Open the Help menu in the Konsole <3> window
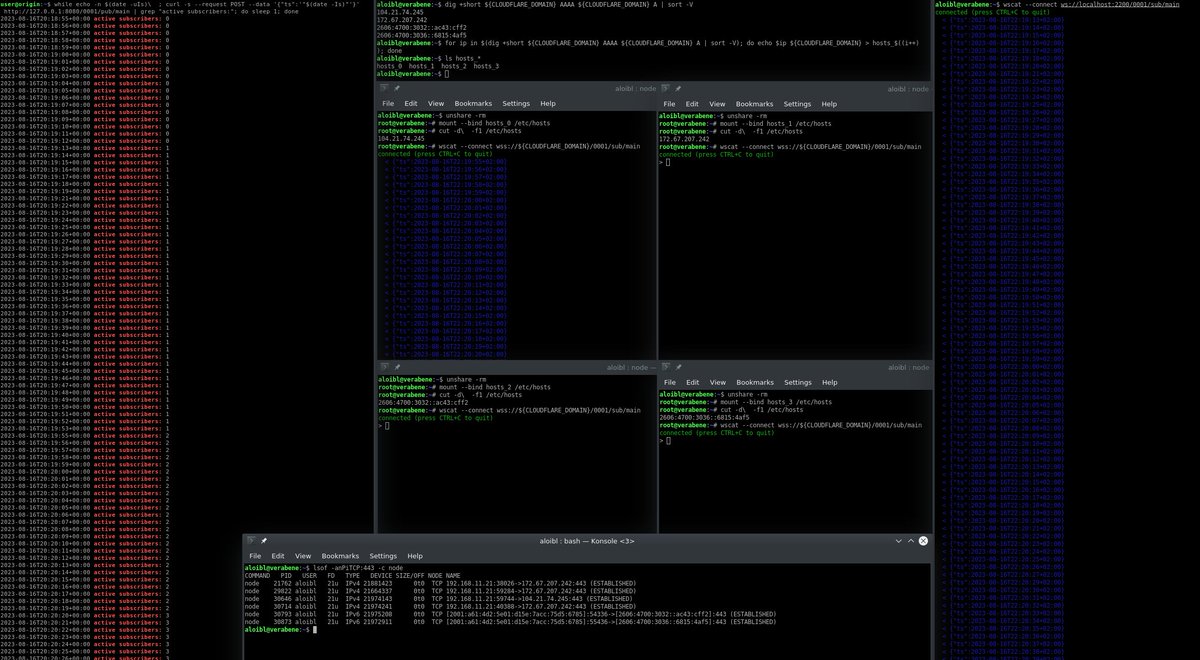Screen dimensions: 1200x660 (415, 555)
